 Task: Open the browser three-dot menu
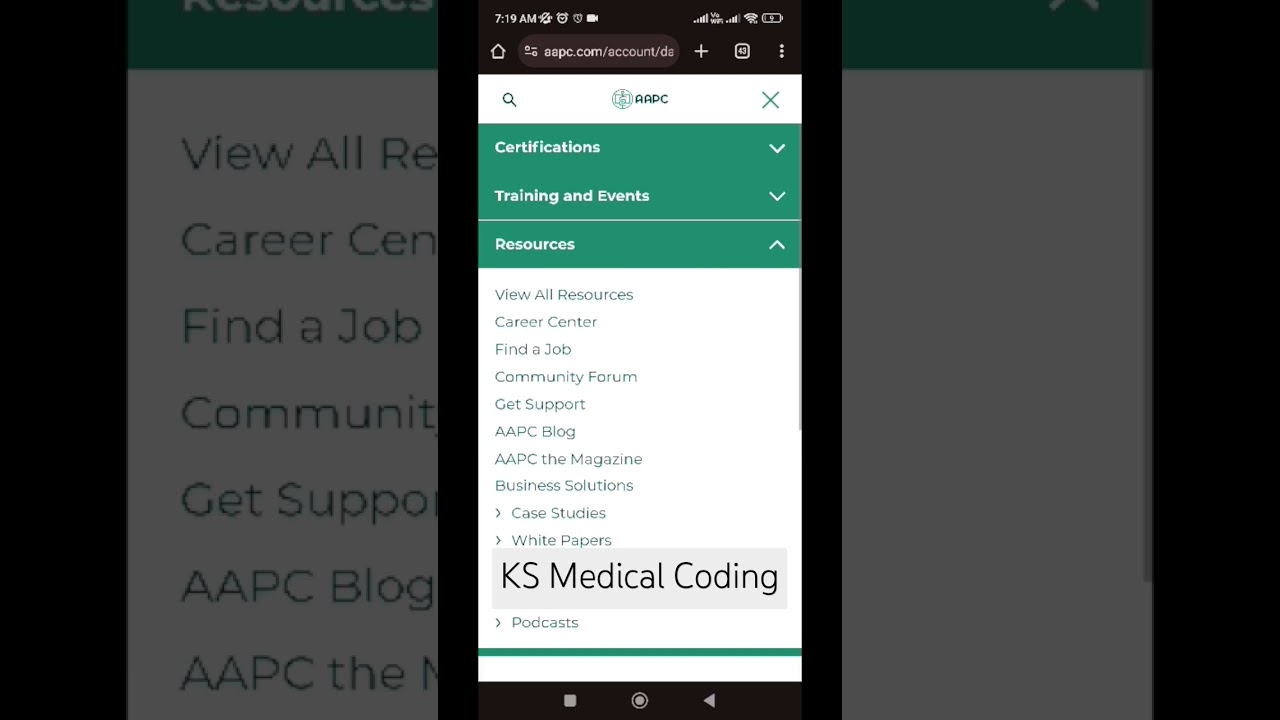(x=781, y=51)
